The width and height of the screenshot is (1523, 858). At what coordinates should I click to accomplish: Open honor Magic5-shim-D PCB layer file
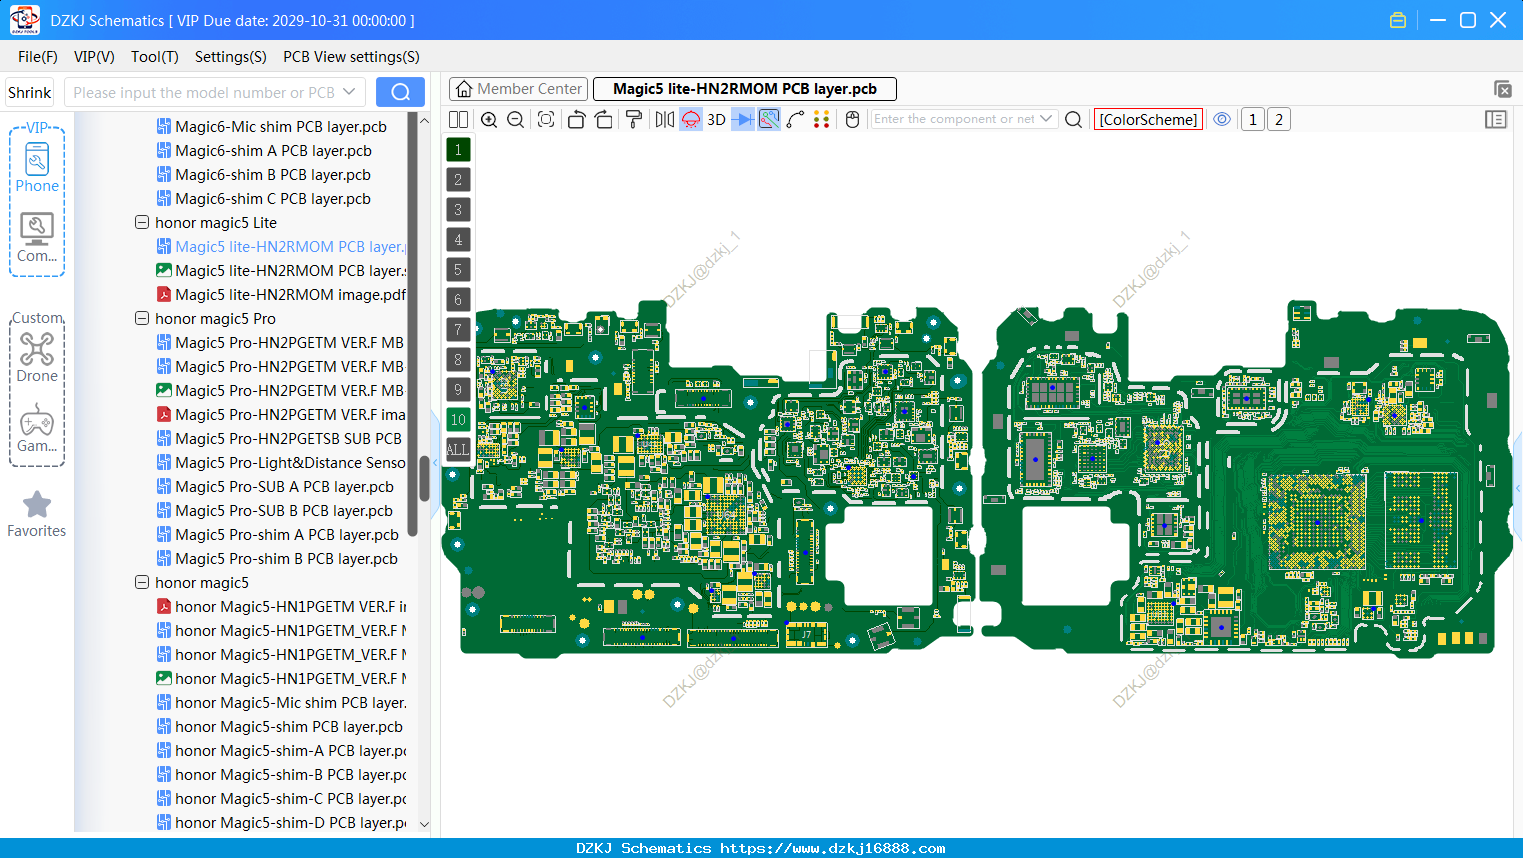click(281, 822)
